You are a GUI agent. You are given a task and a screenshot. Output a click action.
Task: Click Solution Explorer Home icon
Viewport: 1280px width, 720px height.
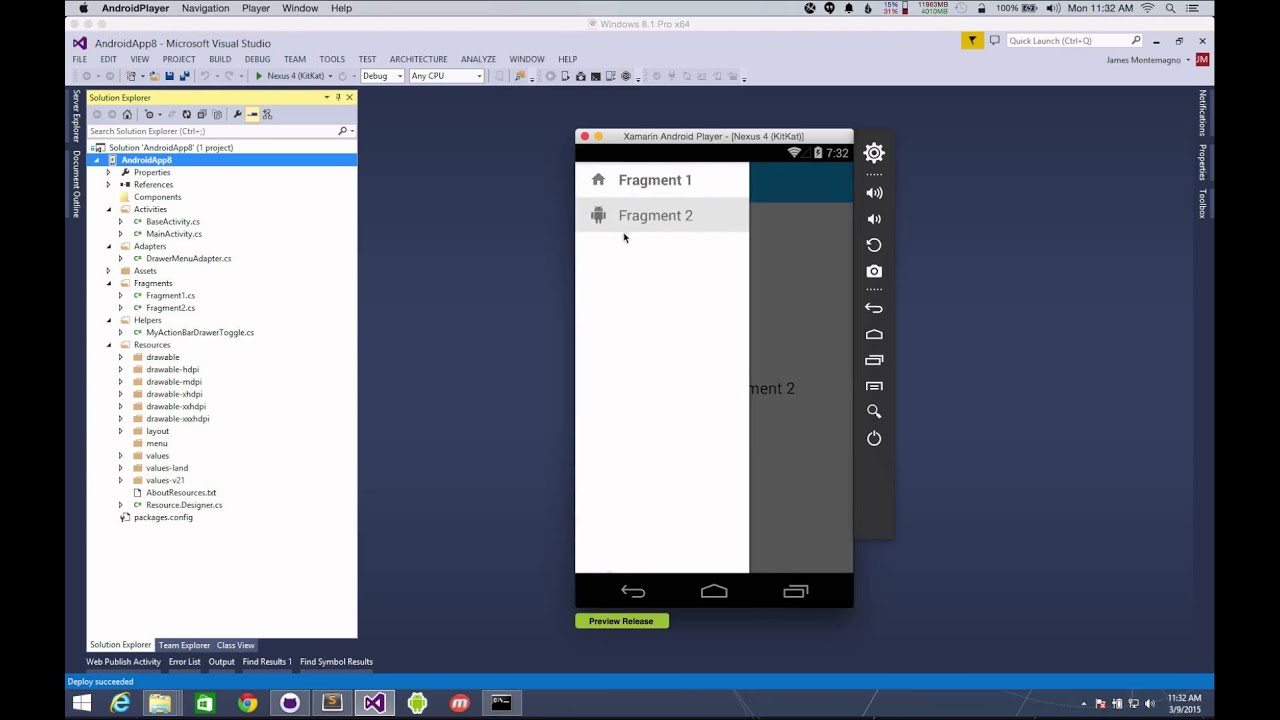click(x=127, y=114)
